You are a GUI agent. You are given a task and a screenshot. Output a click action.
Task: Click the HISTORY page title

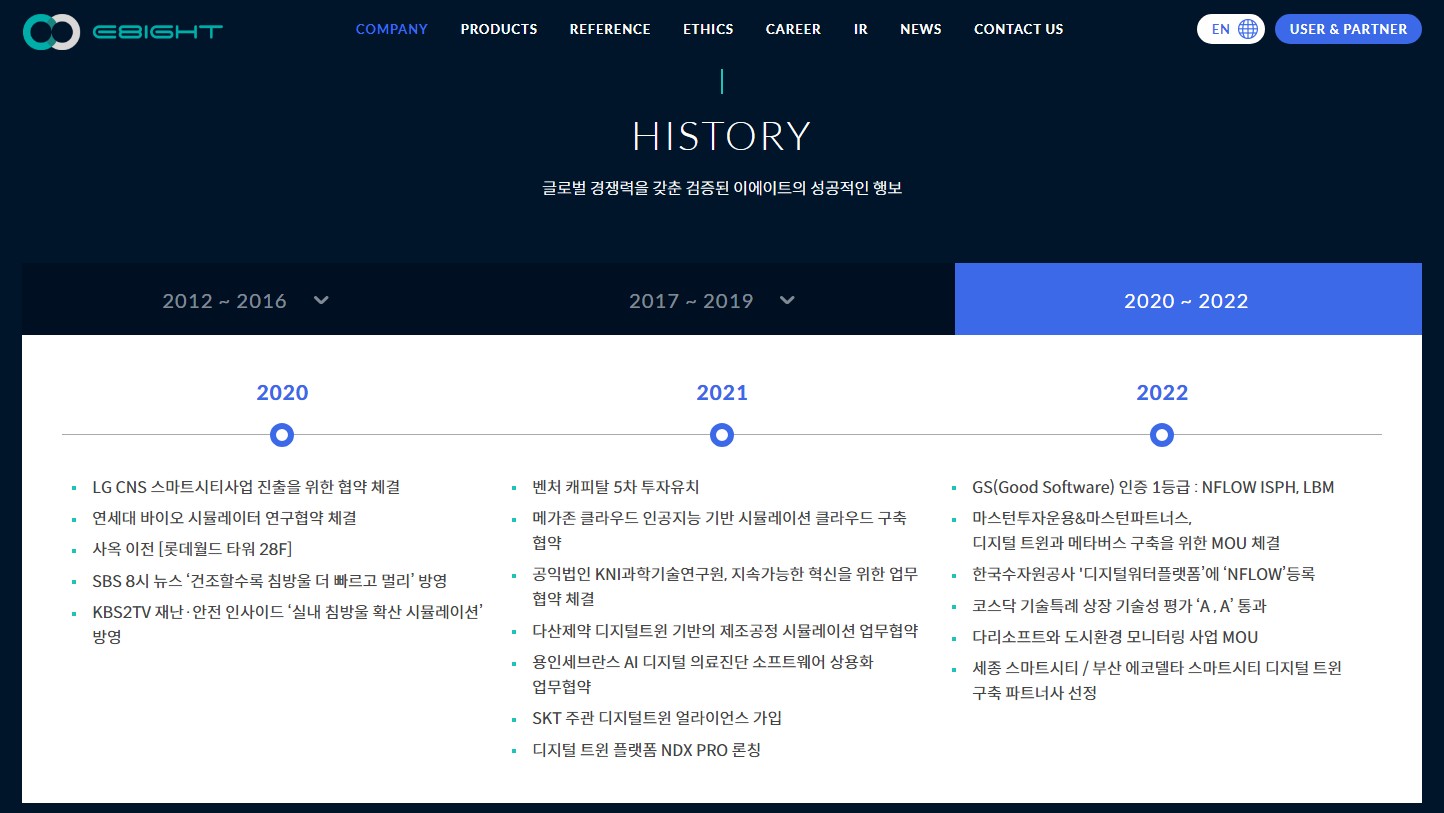[x=722, y=136]
